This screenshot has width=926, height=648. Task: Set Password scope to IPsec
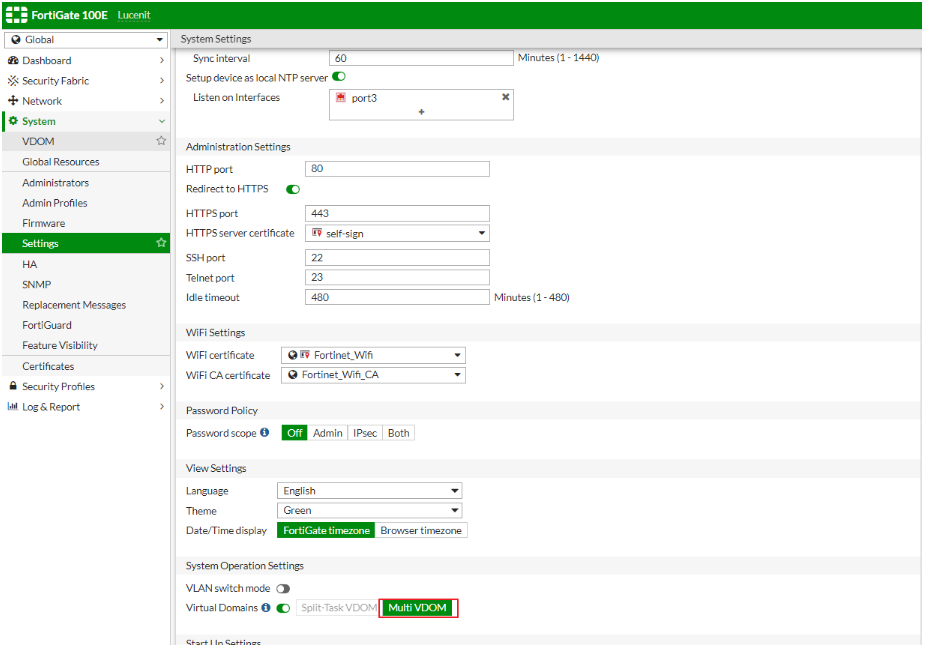[365, 433]
